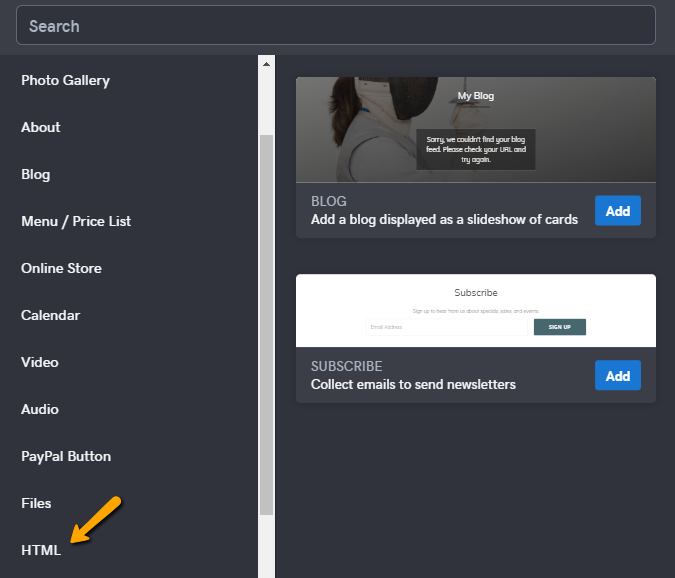
Task: Click scrollbar up arrow in category list
Action: click(266, 64)
